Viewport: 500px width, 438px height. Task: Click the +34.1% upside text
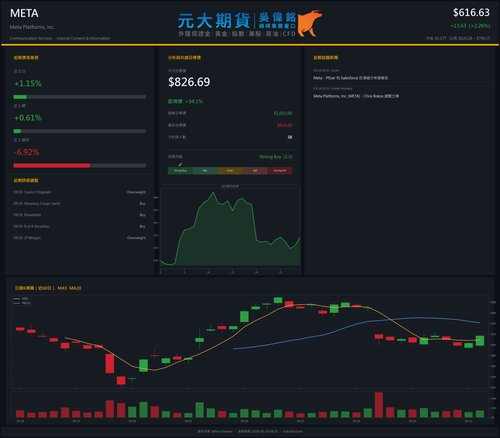tap(194, 101)
